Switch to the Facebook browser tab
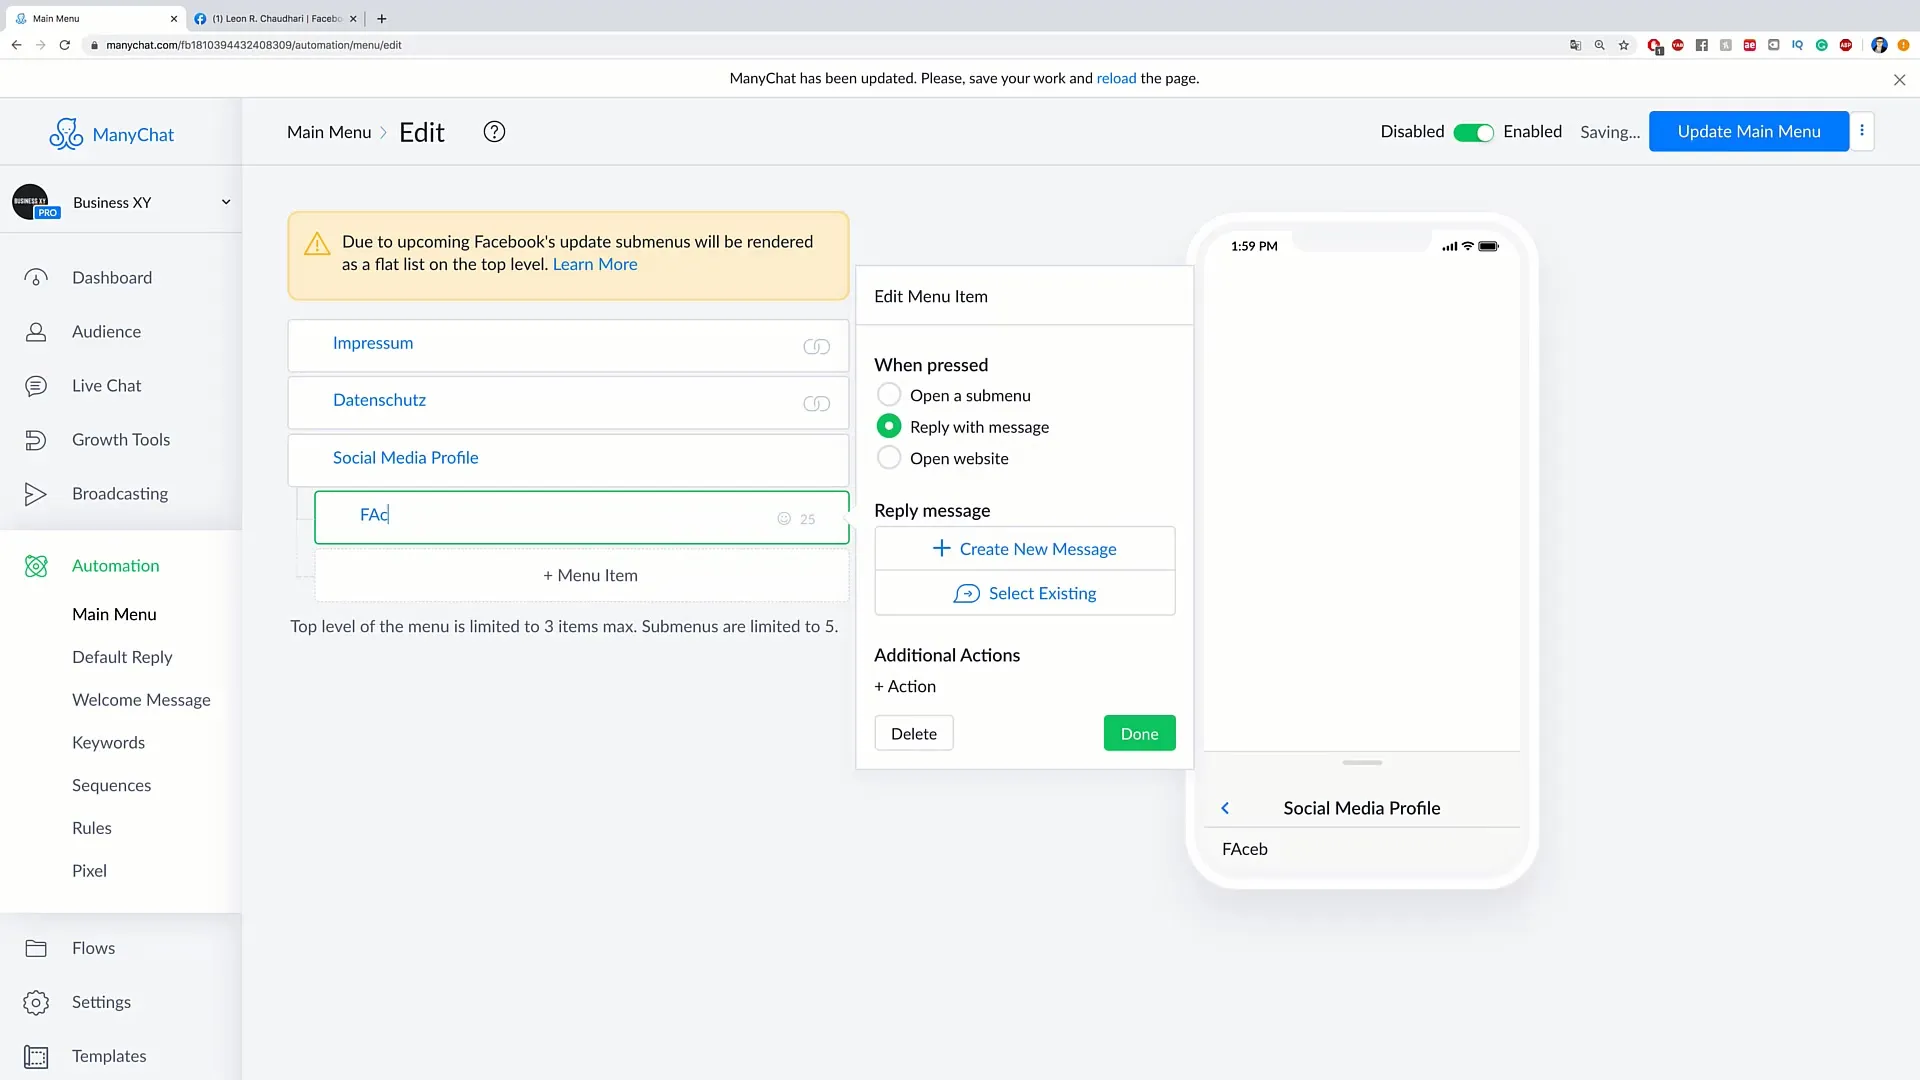 point(275,18)
